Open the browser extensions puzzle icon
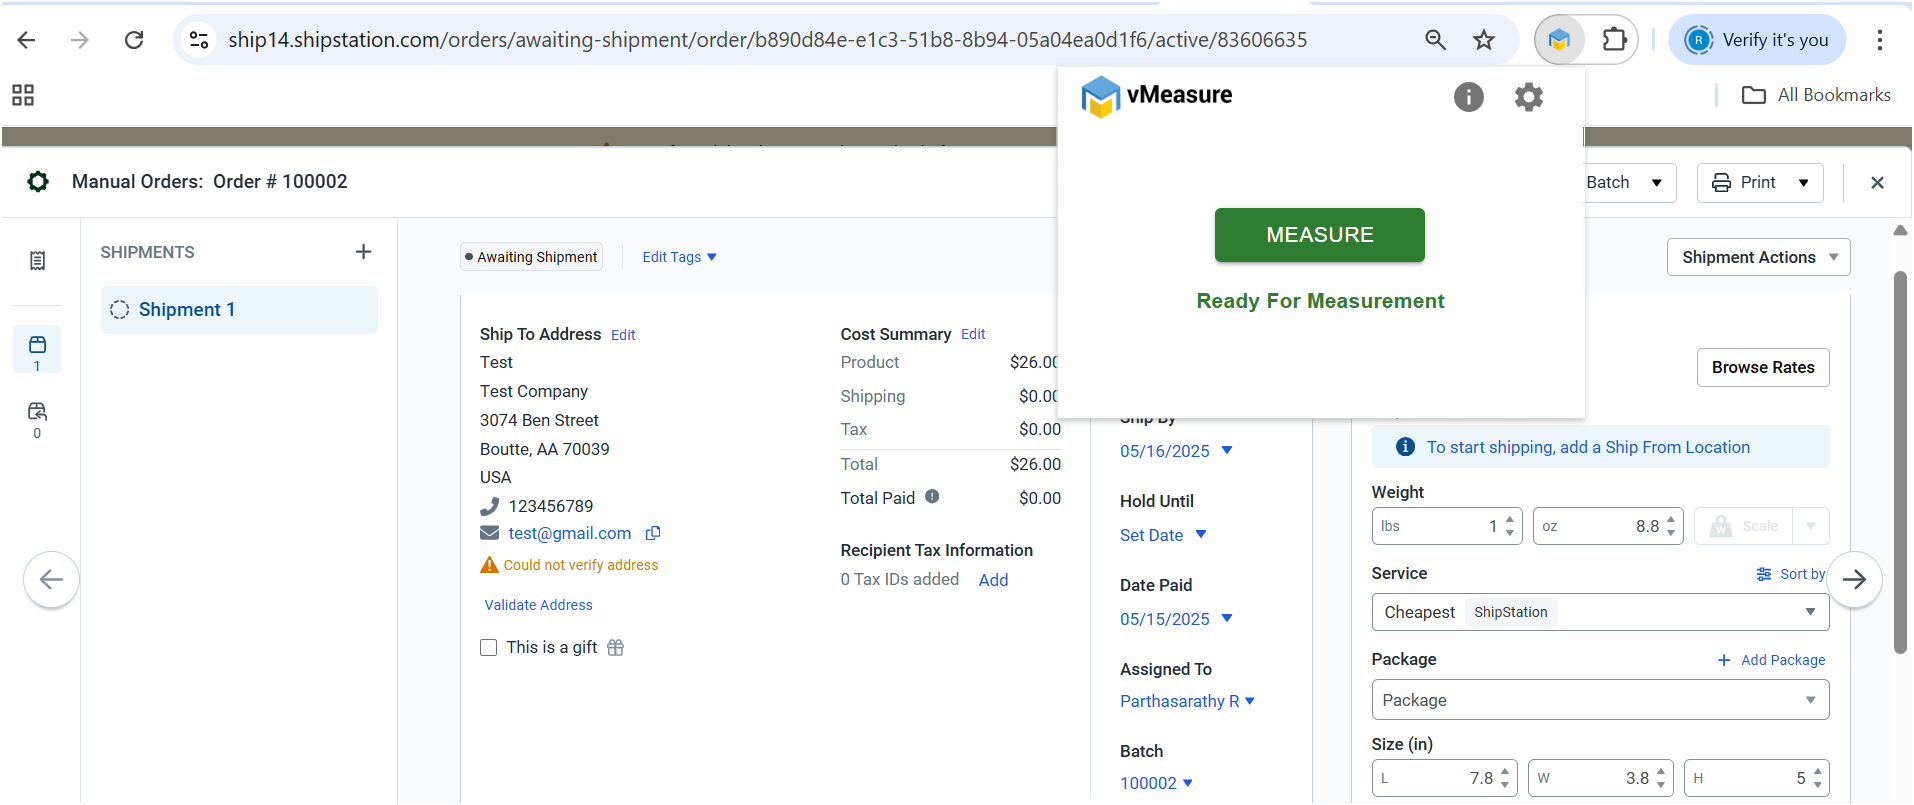The height and width of the screenshot is (805, 1914). click(x=1614, y=40)
